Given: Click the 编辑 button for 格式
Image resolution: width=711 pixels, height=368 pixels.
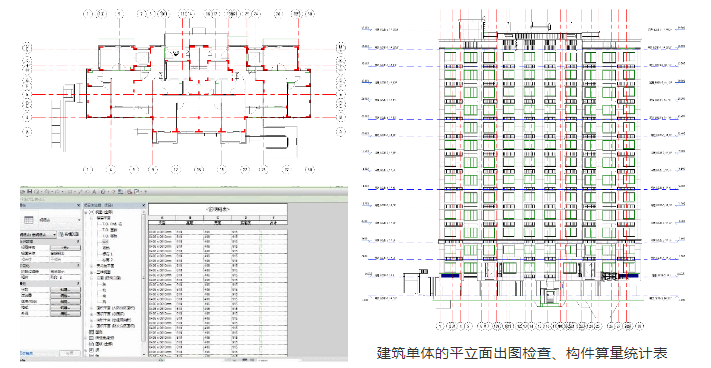Looking at the screenshot, I should 65,308.
